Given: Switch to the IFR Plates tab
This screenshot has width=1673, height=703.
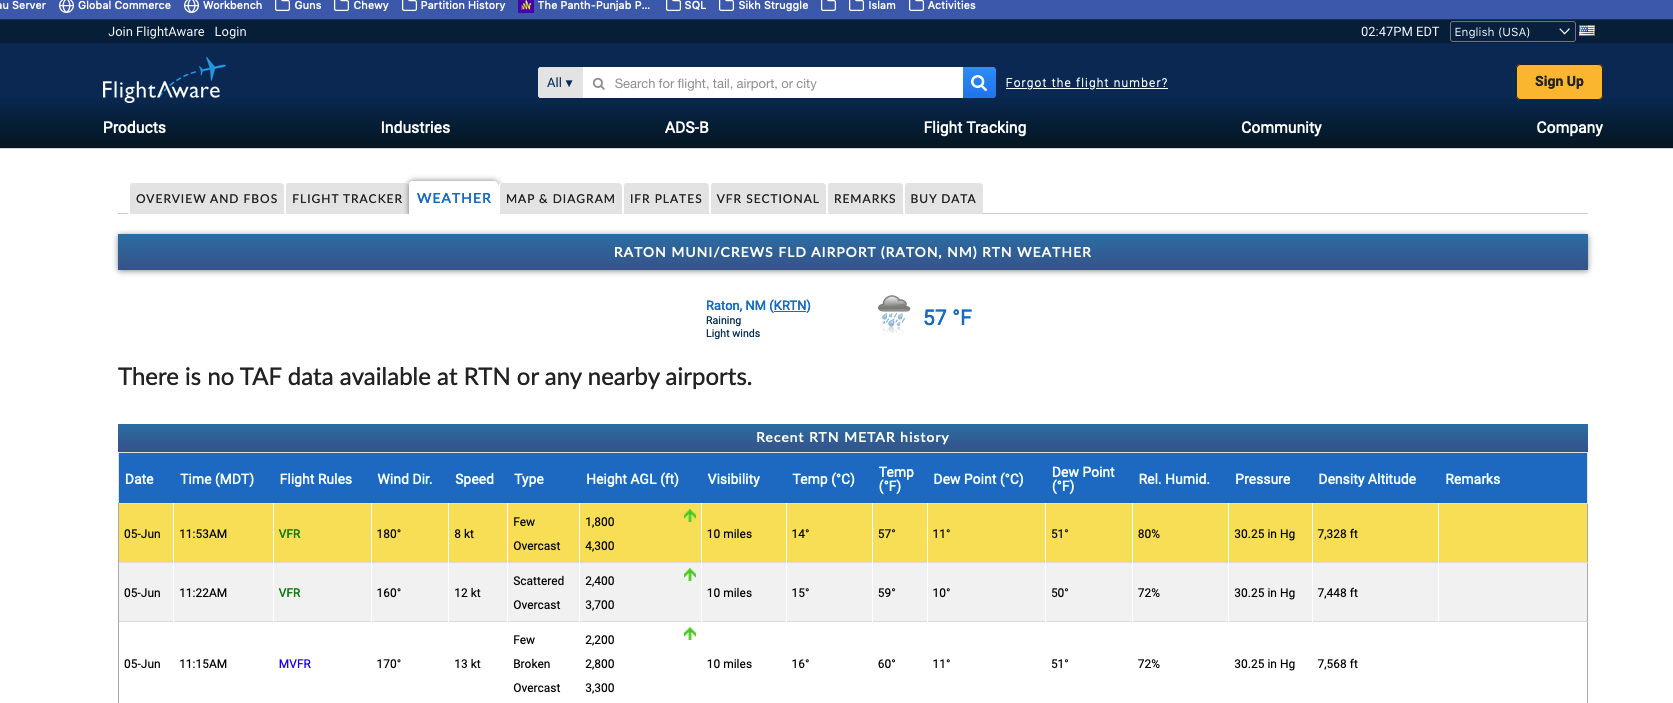Looking at the screenshot, I should click(666, 199).
